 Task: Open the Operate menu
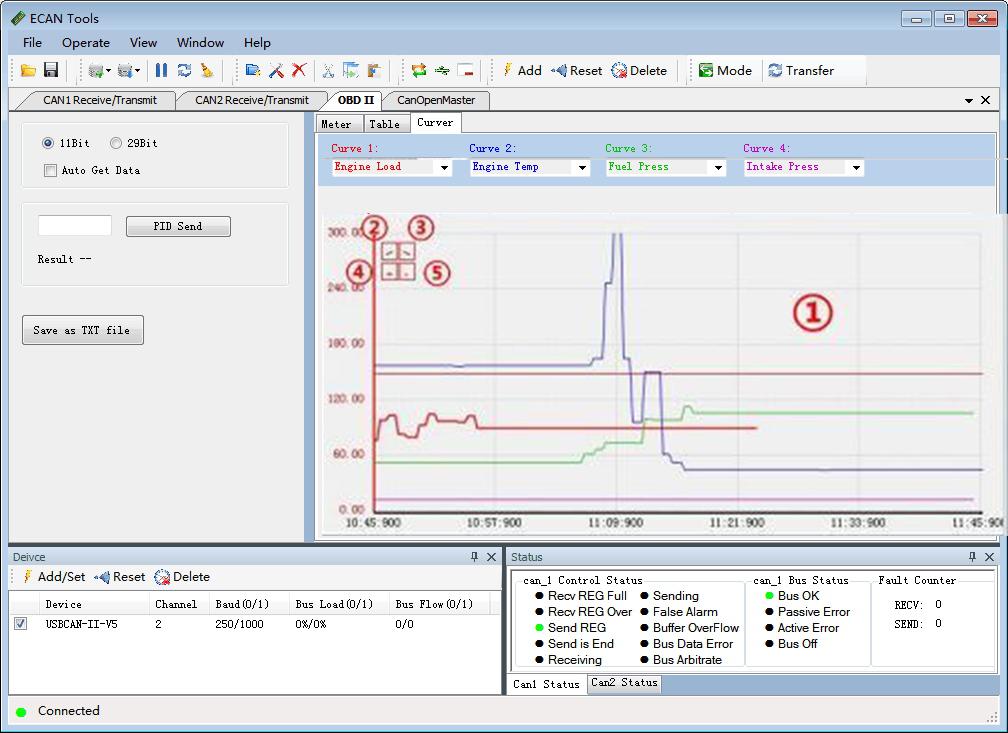(86, 42)
